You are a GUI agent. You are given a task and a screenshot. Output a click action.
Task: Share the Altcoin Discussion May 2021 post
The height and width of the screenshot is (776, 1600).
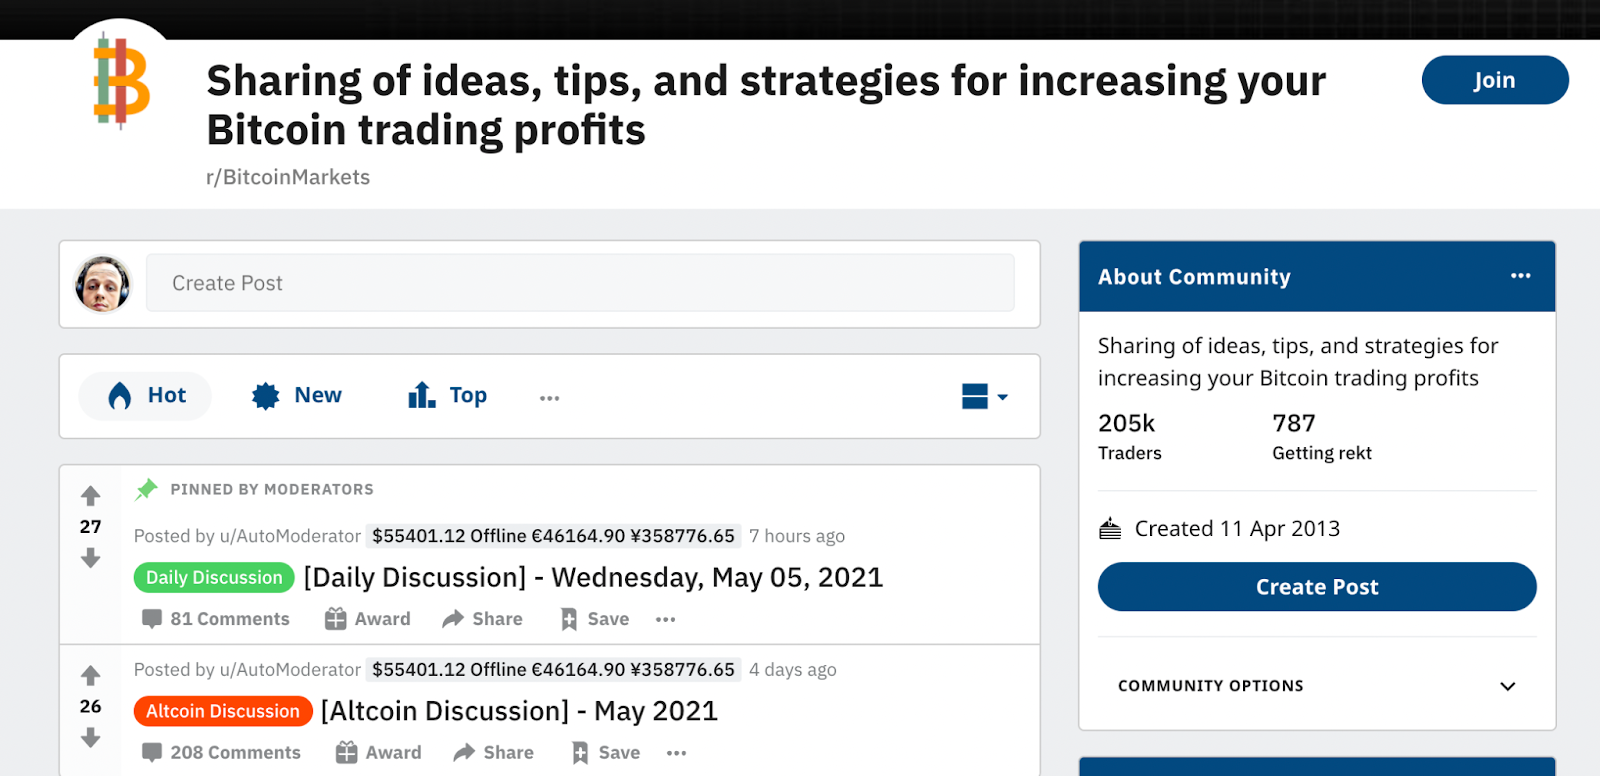[494, 752]
